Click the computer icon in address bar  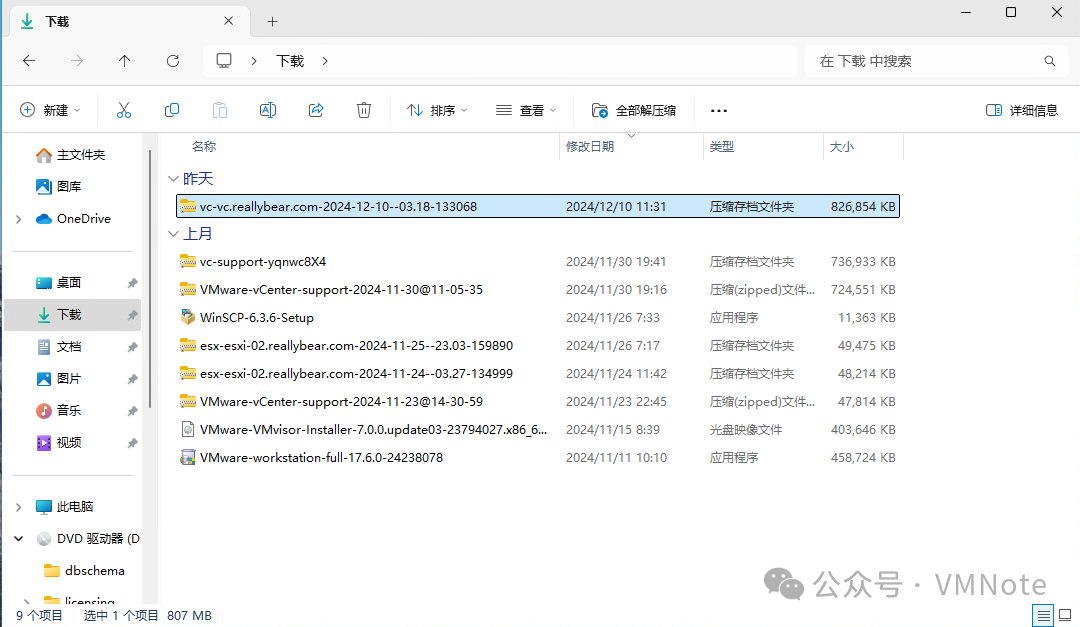pos(224,61)
